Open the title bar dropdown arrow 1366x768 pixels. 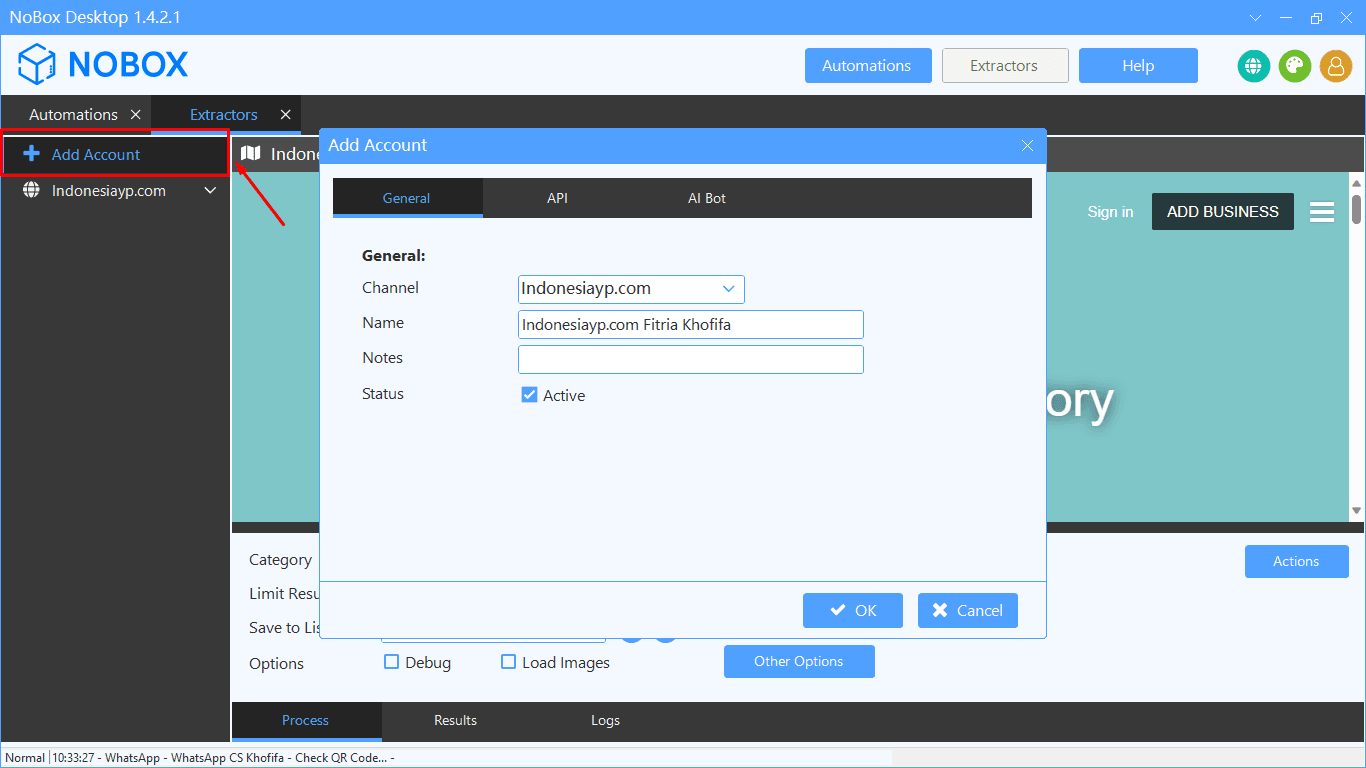[x=1255, y=17]
